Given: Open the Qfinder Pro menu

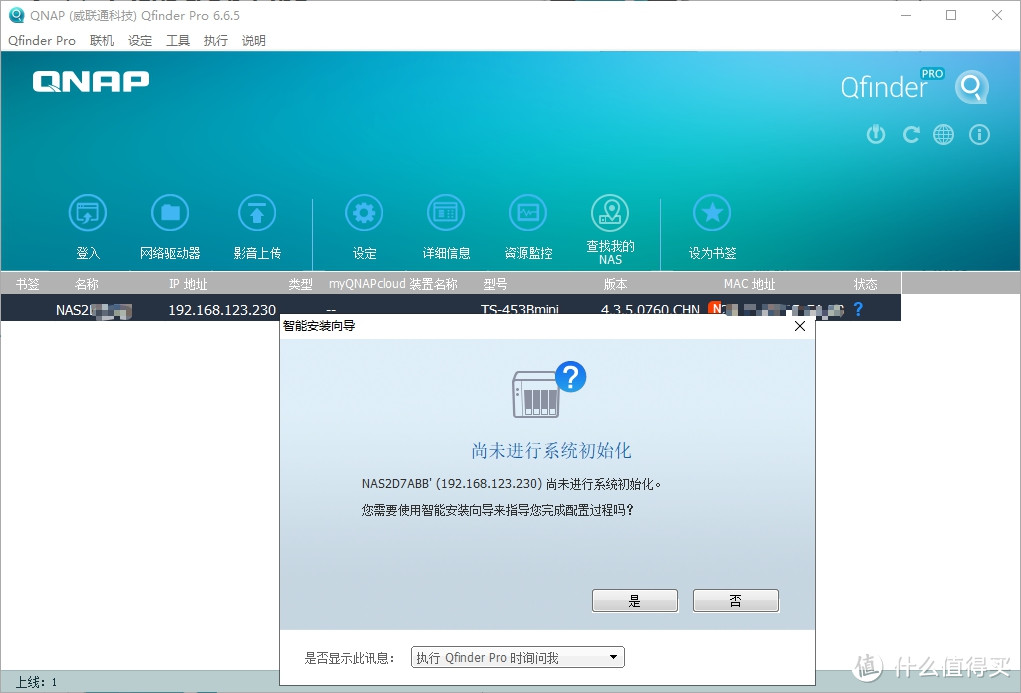Looking at the screenshot, I should pyautogui.click(x=42, y=40).
